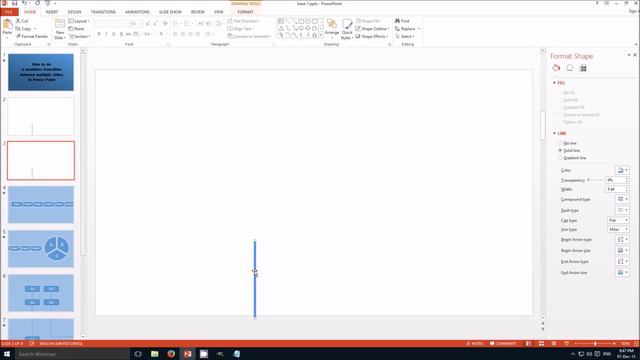Click Find in Editing group

402,21
